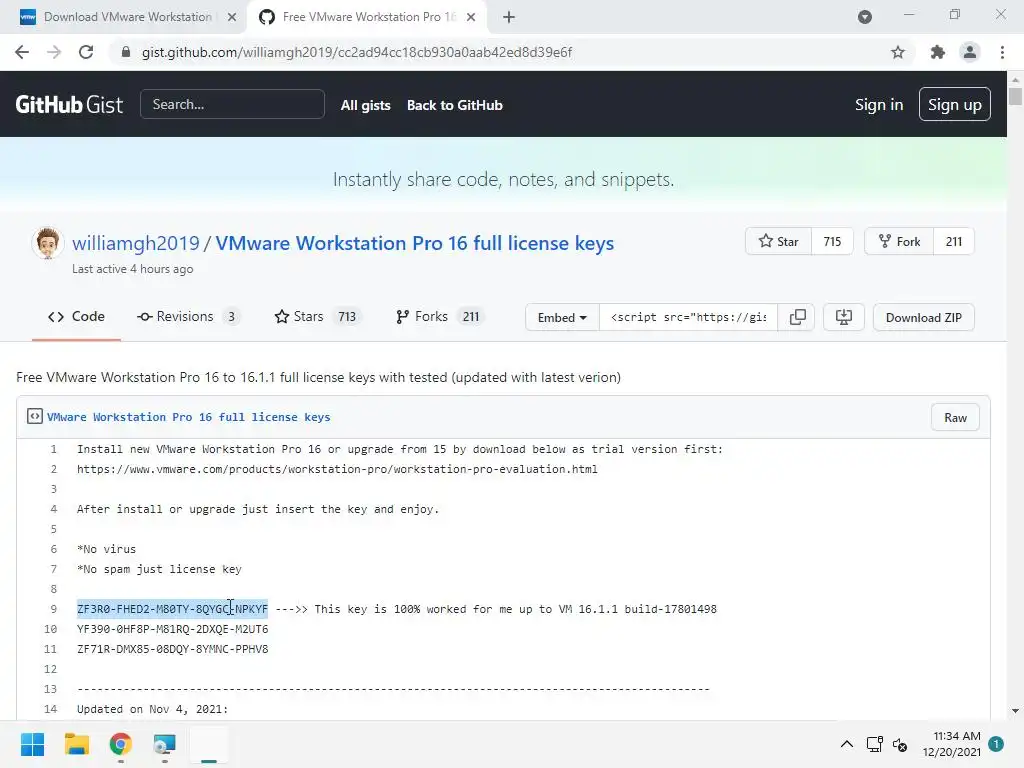The width and height of the screenshot is (1024, 768).
Task: Copy the embed script to clipboard
Action: [x=797, y=317]
